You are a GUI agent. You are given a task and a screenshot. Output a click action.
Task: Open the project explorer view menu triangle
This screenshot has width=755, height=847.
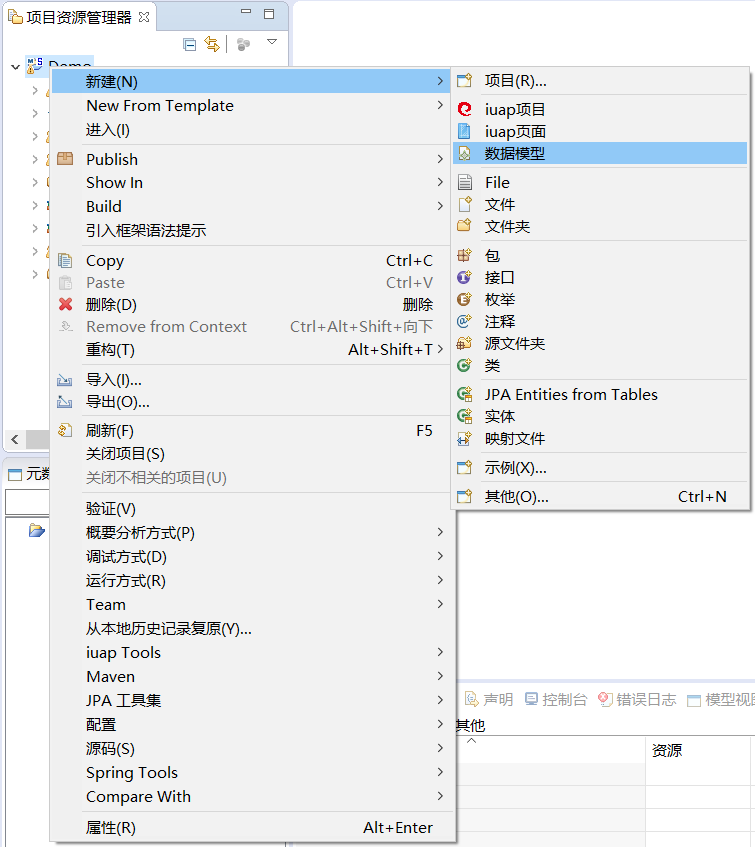coord(272,43)
